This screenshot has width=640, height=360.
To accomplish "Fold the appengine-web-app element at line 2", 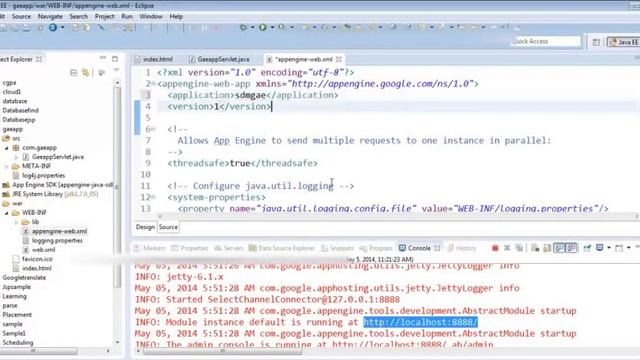I will [x=153, y=84].
